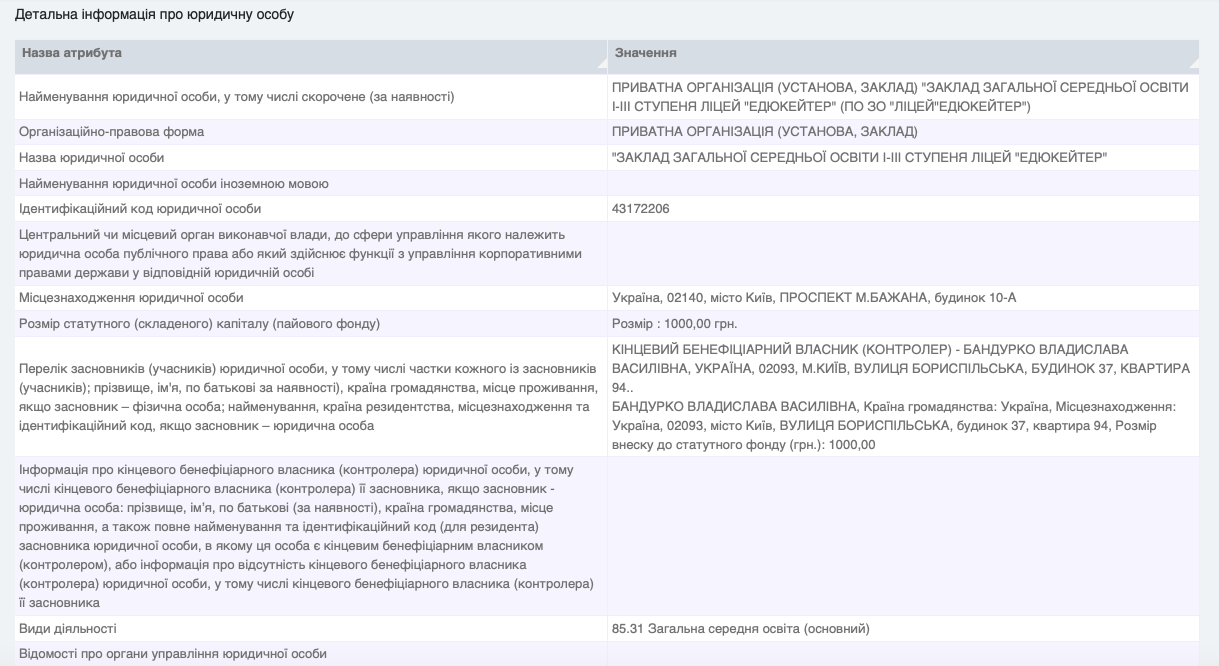Select the identification code value 43172206

(641, 209)
